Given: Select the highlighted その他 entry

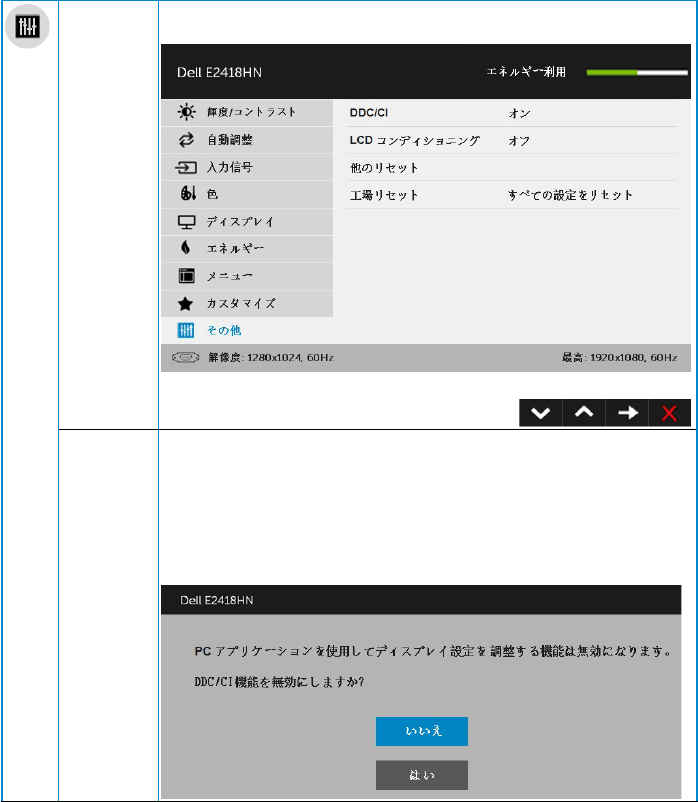Looking at the screenshot, I should click(247, 330).
